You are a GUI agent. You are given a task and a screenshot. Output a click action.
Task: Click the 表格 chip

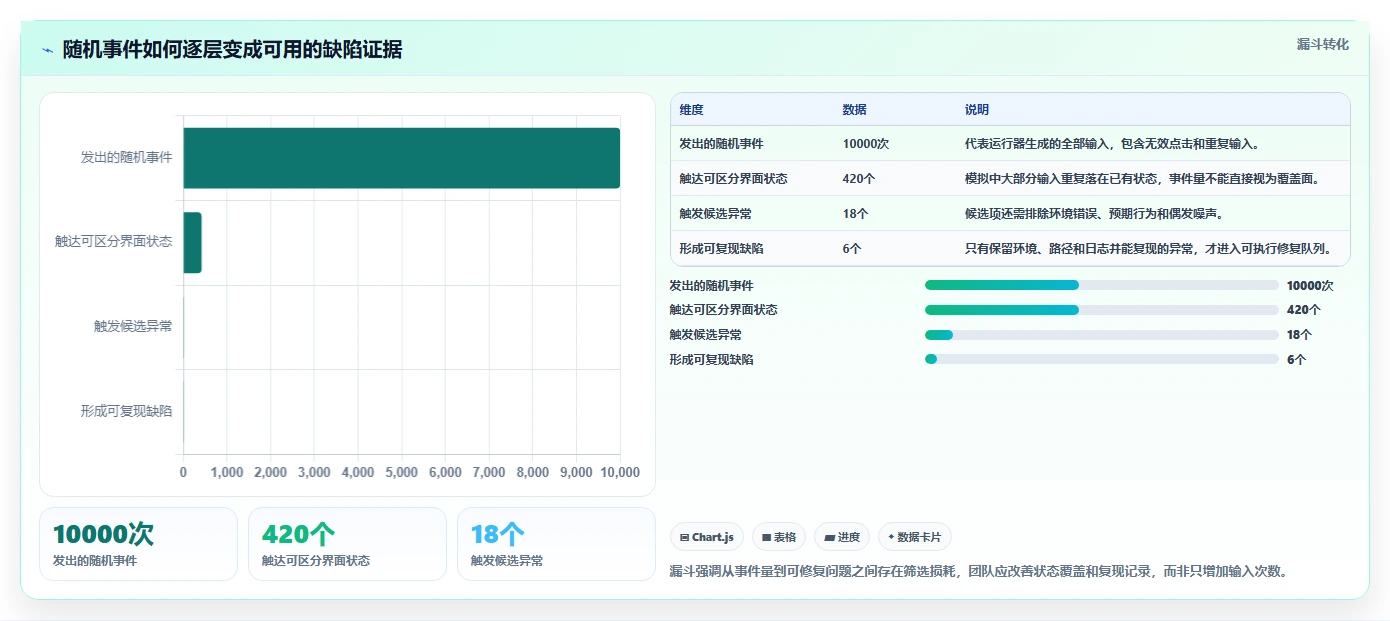779,537
